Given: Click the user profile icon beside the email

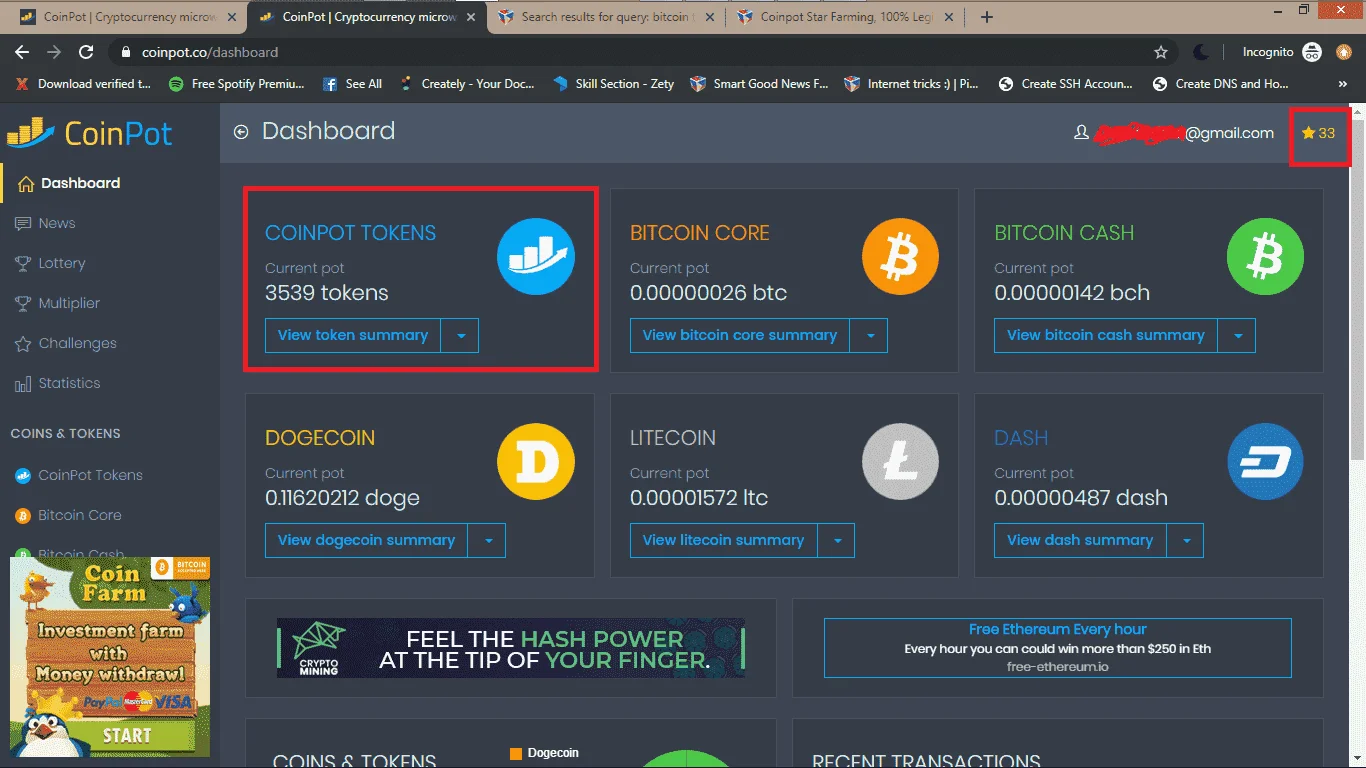Looking at the screenshot, I should pos(1081,132).
